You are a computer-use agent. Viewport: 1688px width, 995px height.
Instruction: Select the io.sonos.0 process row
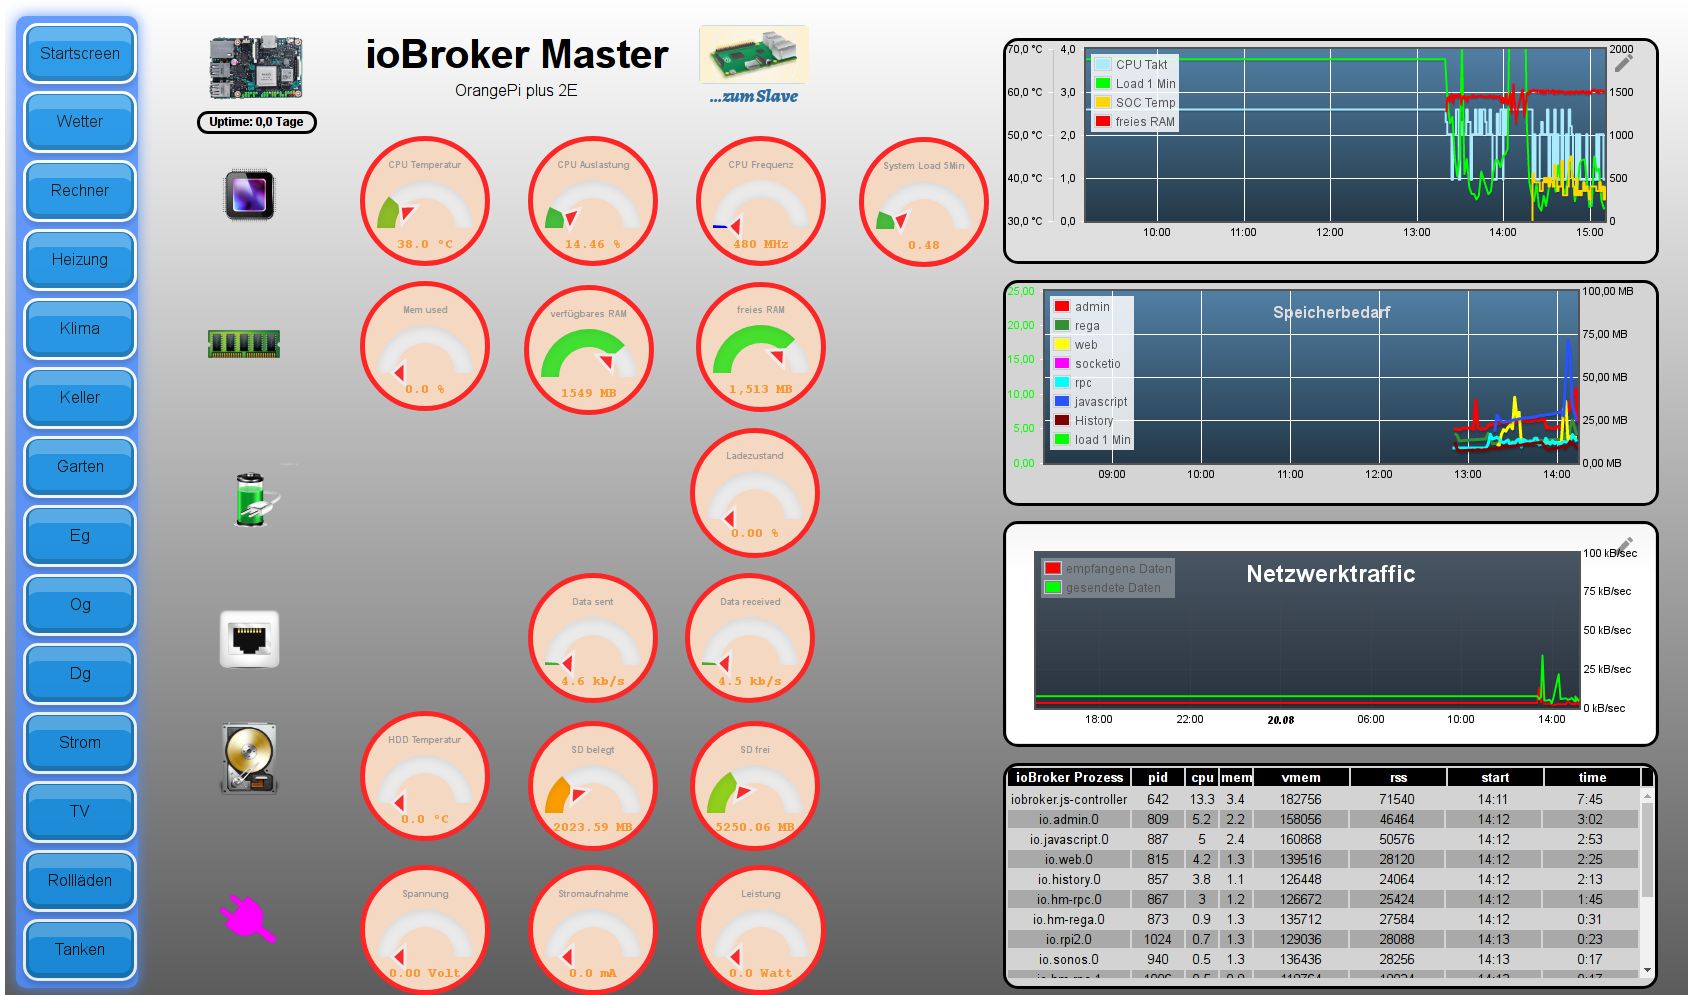click(1324, 959)
